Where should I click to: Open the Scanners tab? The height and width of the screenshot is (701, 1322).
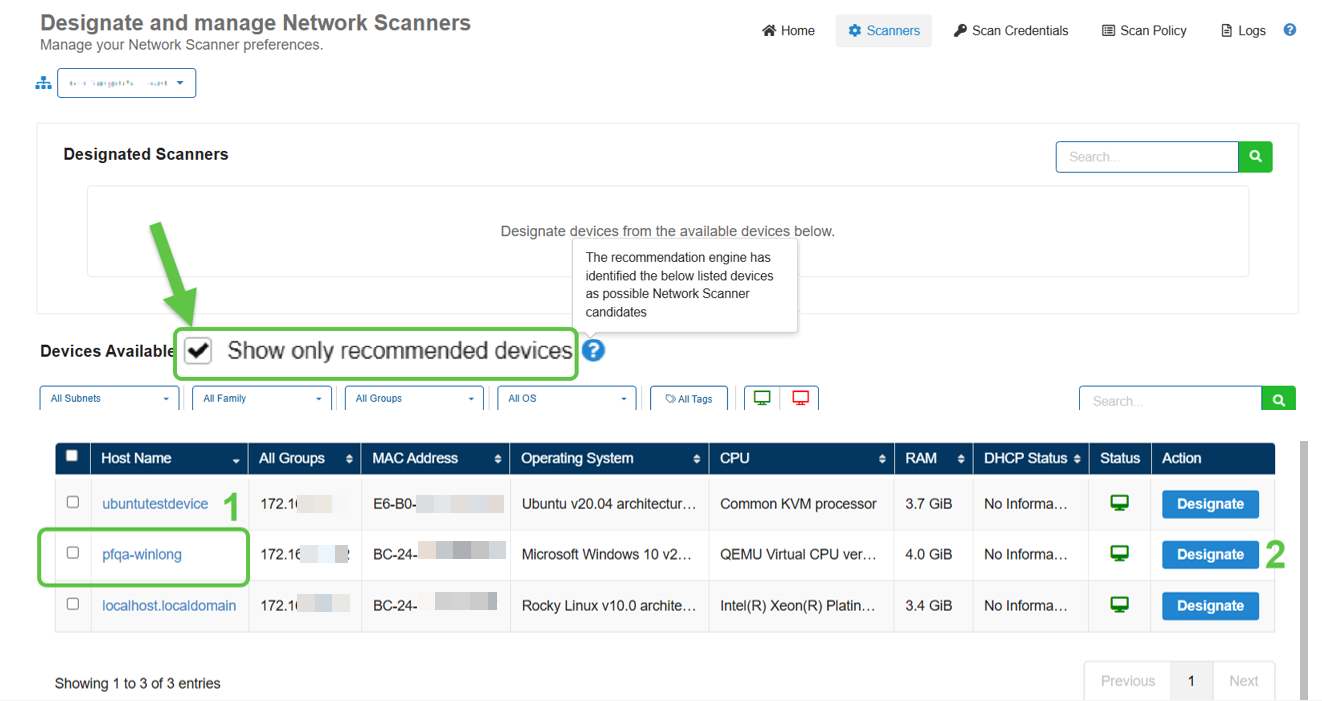(x=884, y=31)
